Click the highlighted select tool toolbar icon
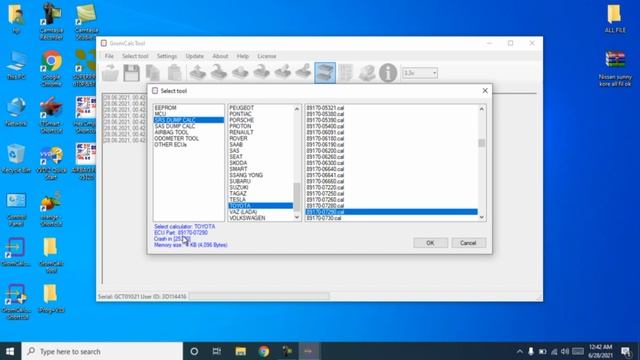 point(325,73)
